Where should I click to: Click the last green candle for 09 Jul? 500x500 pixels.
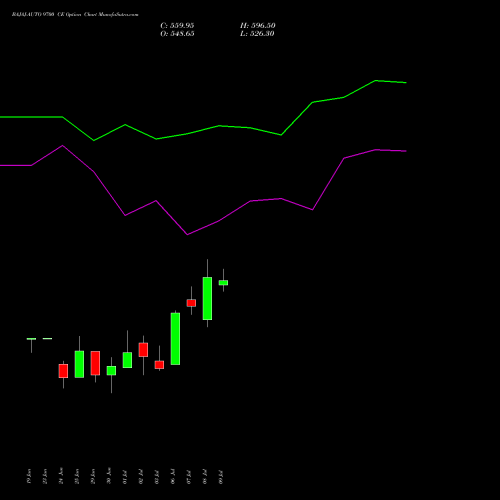(x=223, y=283)
